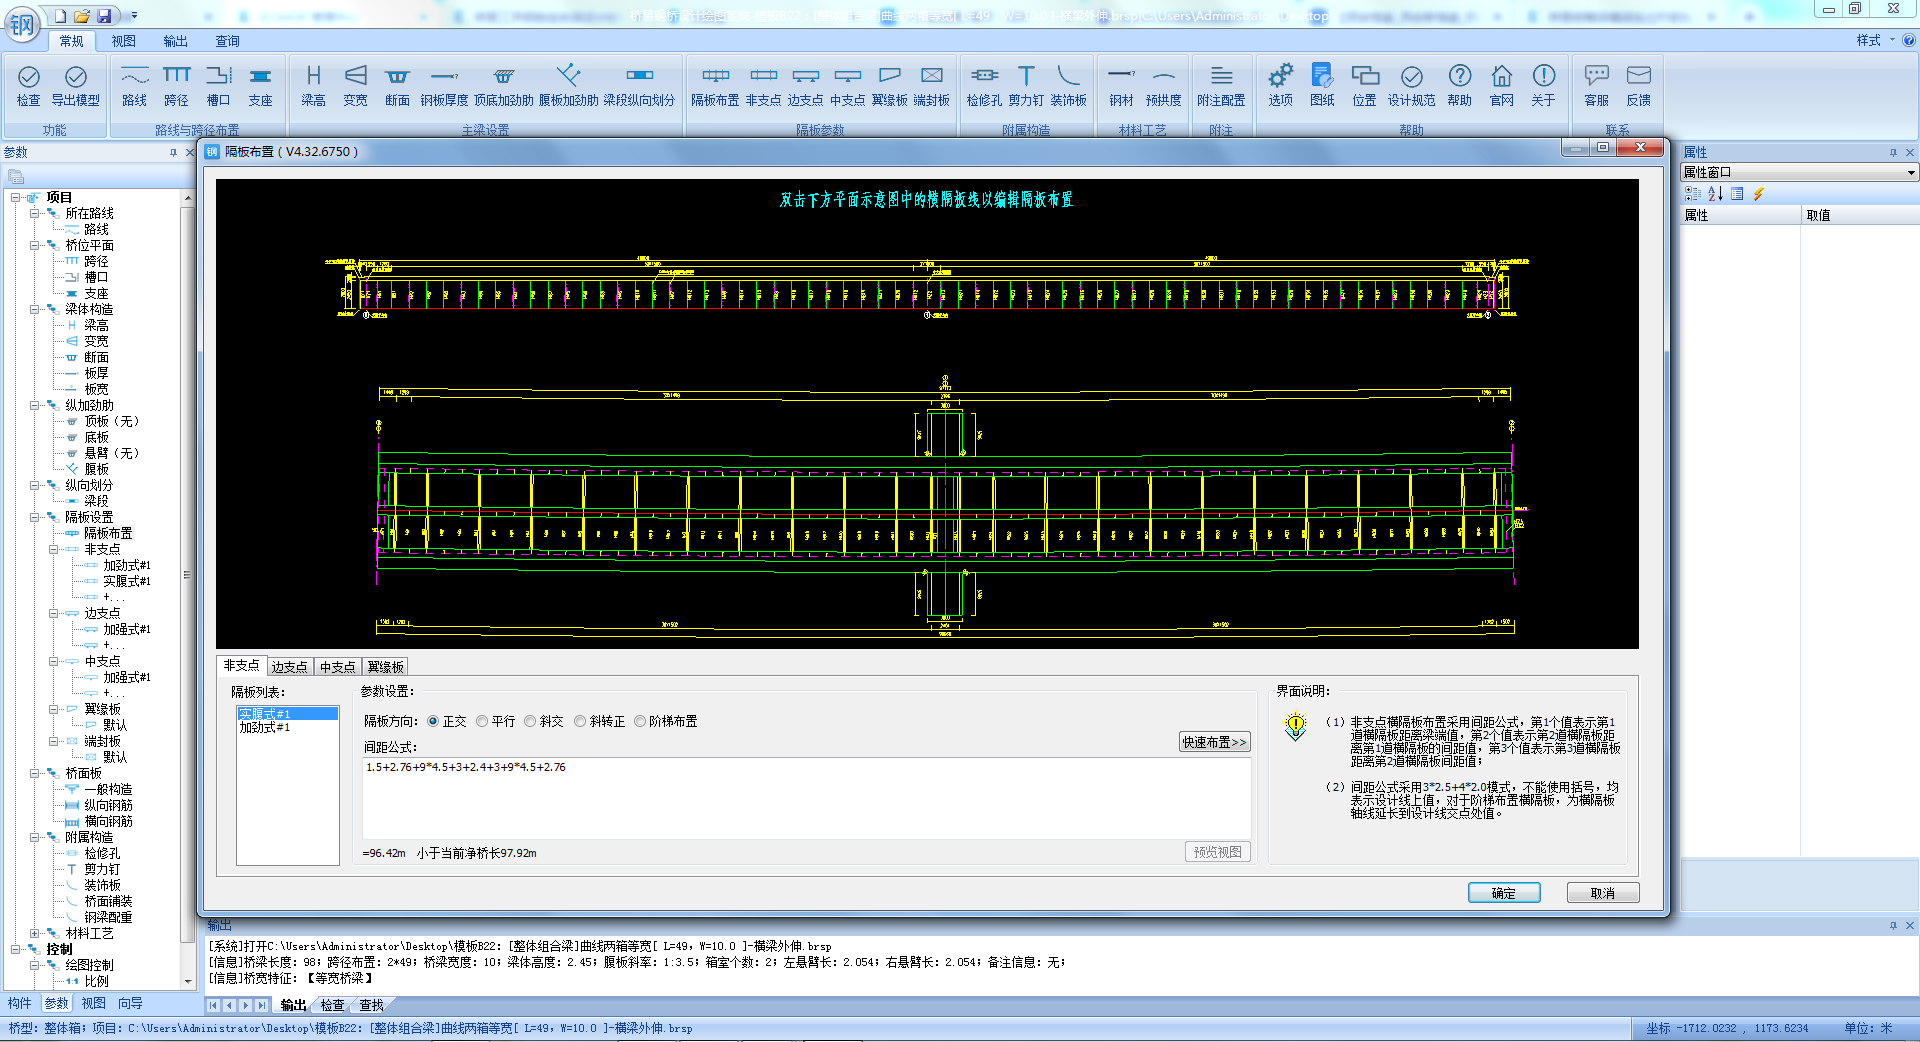Switch to the 中支点 tab
Image resolution: width=1920 pixels, height=1042 pixels.
[337, 667]
